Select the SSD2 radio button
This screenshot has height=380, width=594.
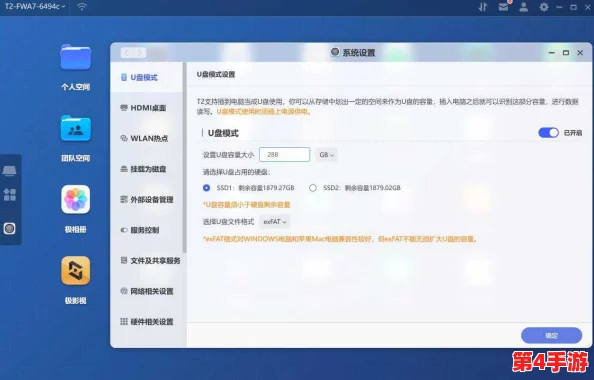313,188
